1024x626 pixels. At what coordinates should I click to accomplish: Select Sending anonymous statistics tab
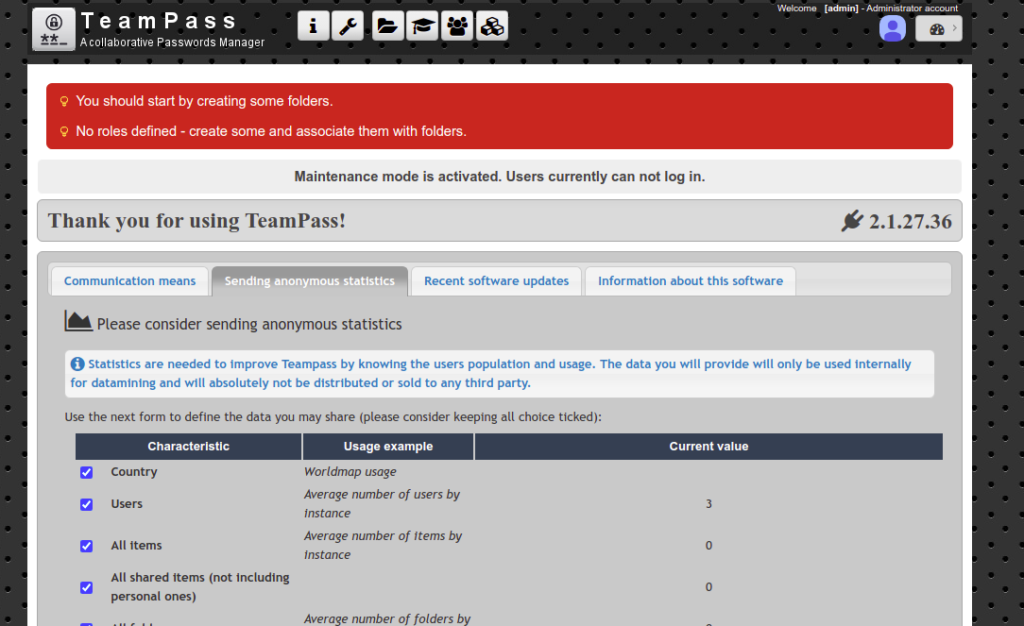pyautogui.click(x=310, y=281)
